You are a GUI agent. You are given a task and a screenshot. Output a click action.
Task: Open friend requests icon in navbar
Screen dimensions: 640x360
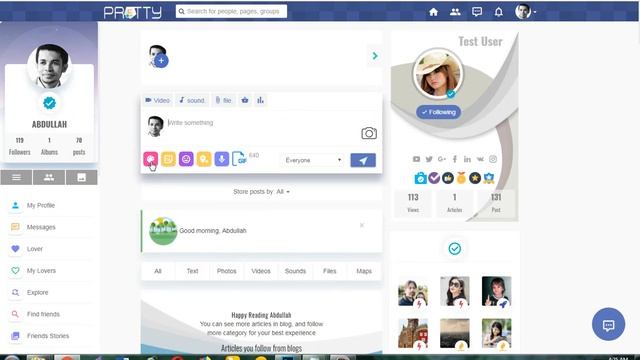pyautogui.click(x=455, y=12)
